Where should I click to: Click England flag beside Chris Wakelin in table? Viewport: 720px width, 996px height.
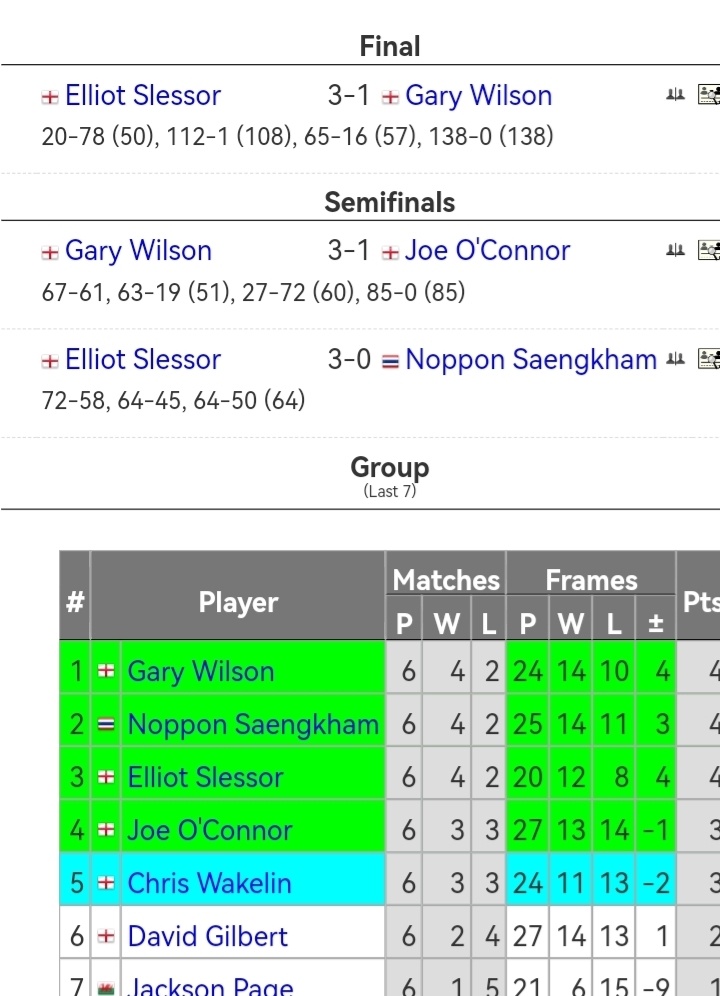(x=105, y=884)
